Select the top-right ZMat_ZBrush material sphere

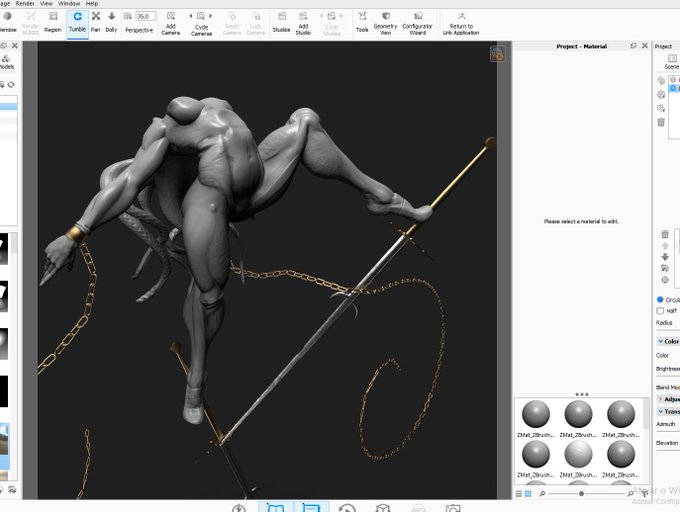[x=621, y=414]
